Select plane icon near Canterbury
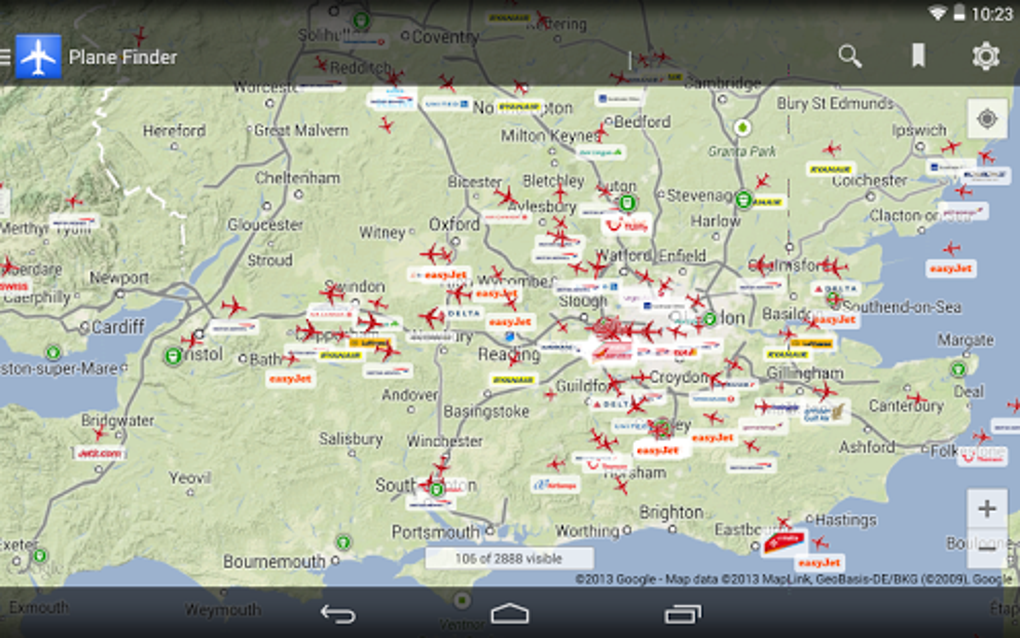Image resolution: width=1020 pixels, height=638 pixels. click(917, 398)
